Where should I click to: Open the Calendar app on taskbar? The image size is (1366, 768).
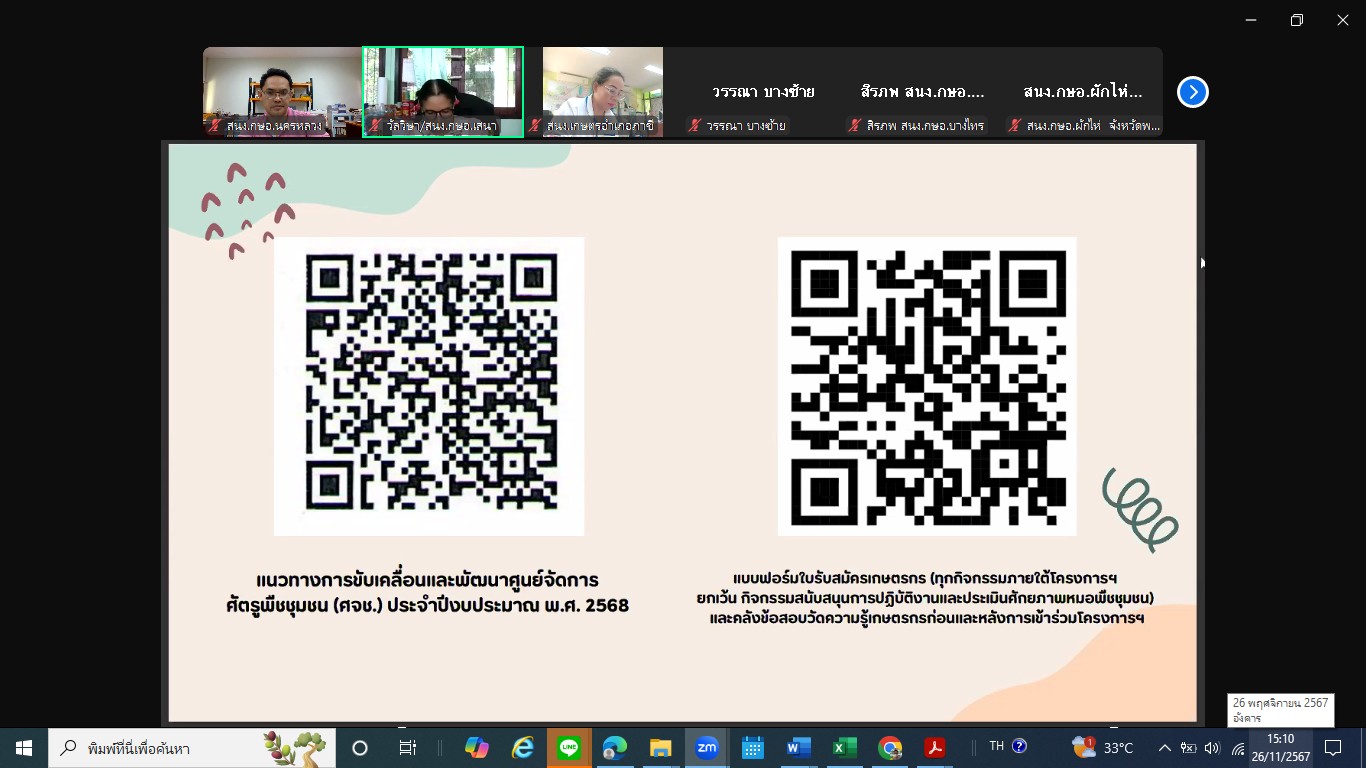click(753, 748)
